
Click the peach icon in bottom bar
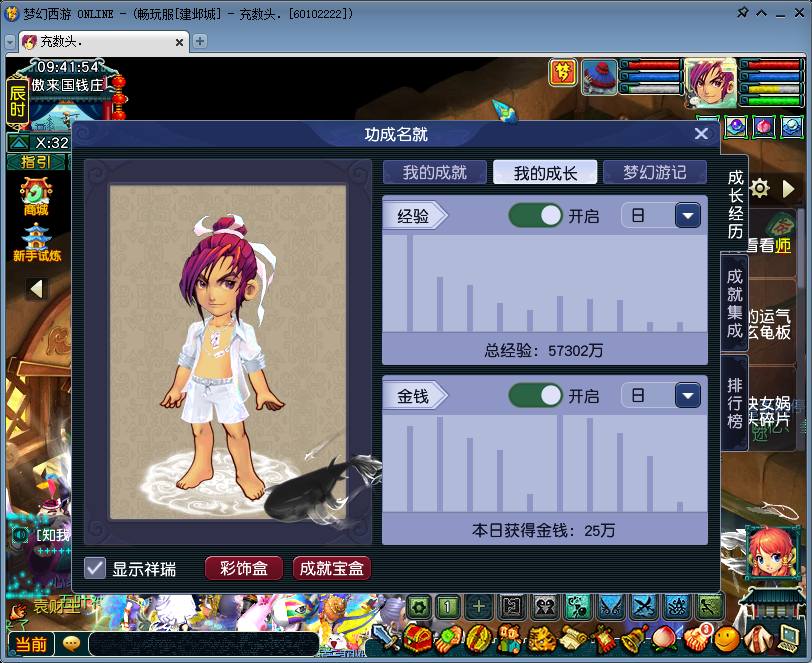coord(665,640)
